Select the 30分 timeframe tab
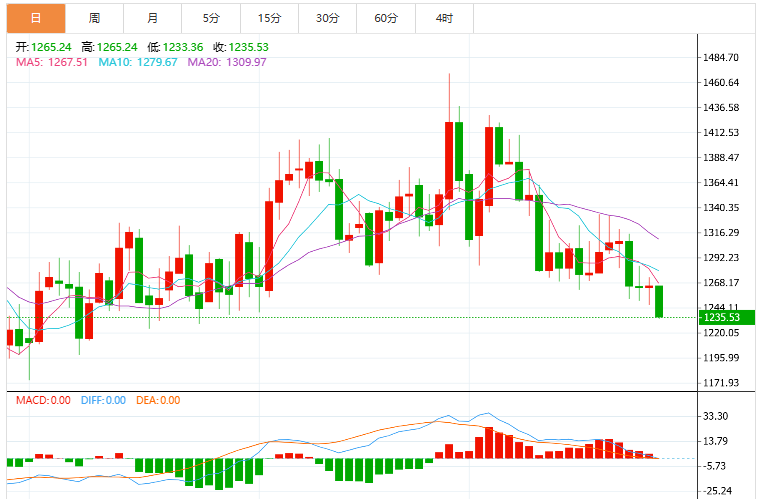The image size is (762, 499). pyautogui.click(x=328, y=18)
